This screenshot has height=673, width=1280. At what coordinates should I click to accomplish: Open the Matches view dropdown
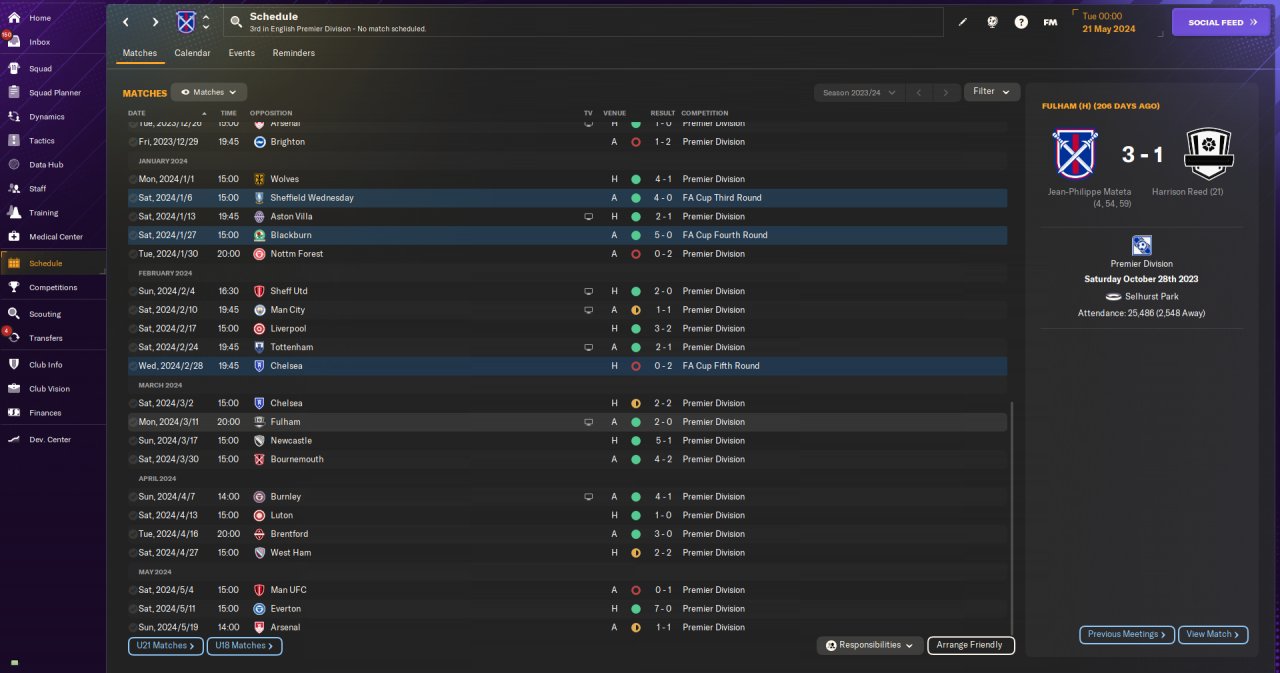(209, 92)
